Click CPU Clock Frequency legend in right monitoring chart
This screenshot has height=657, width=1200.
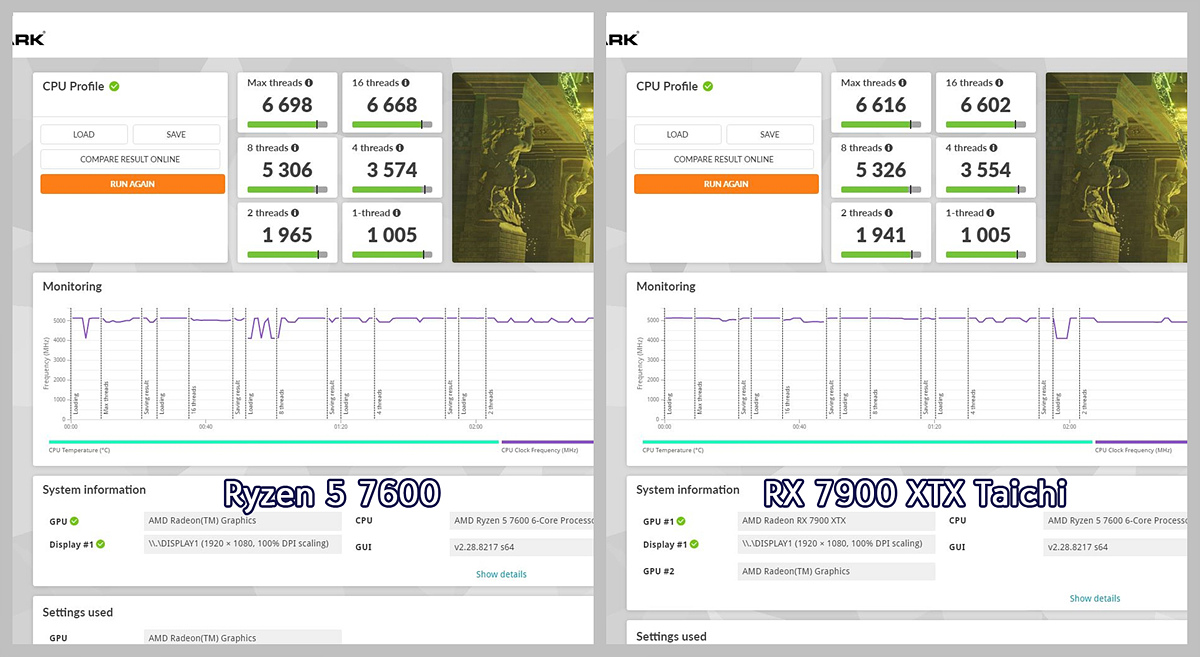coord(1133,451)
